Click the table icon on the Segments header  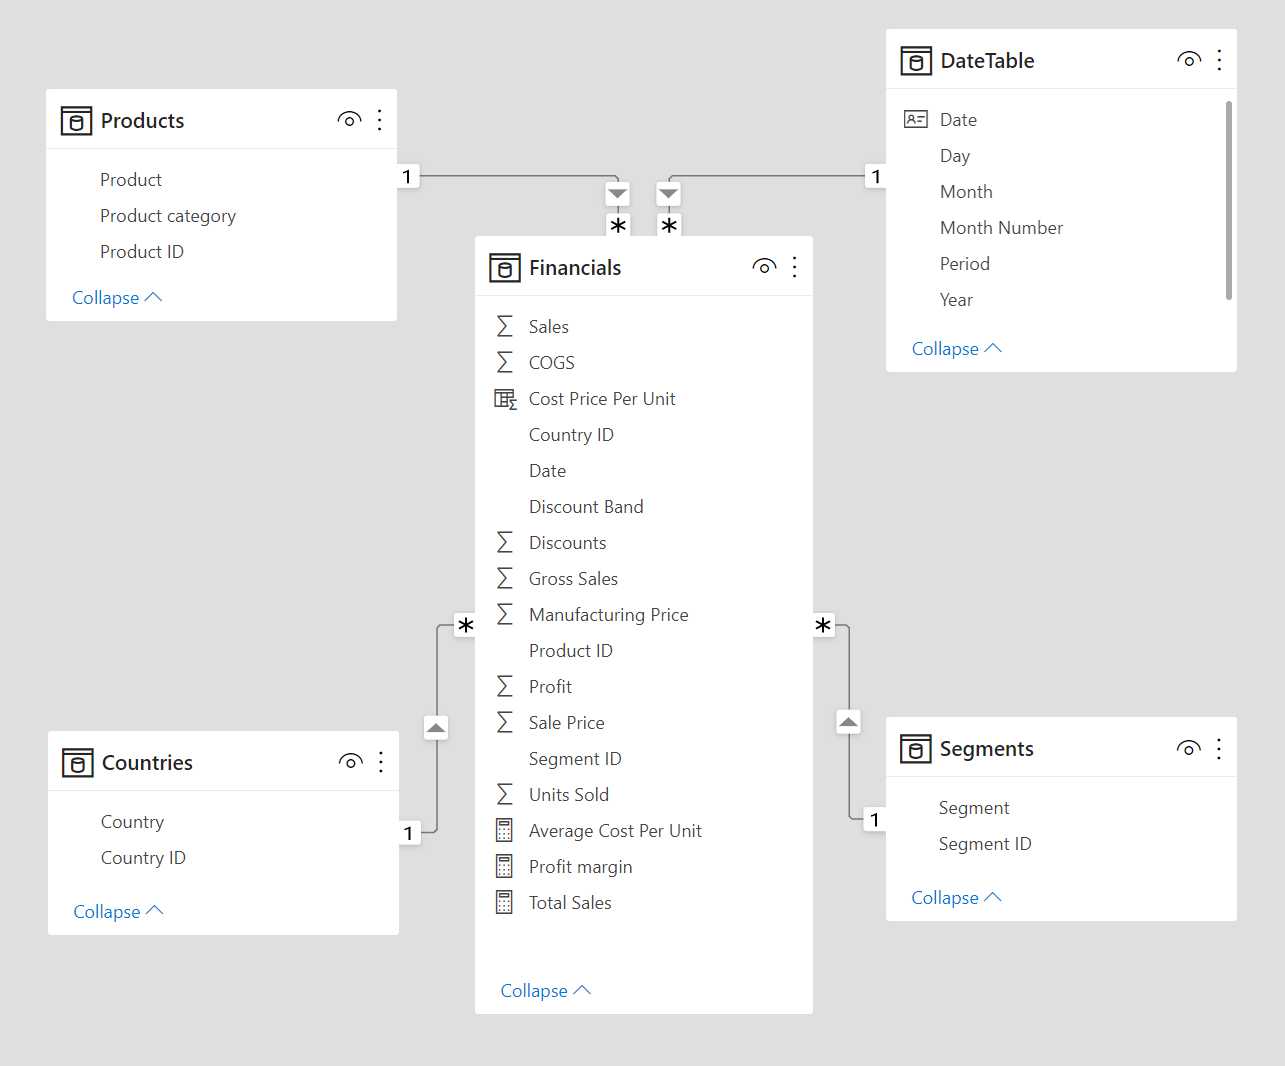[915, 748]
